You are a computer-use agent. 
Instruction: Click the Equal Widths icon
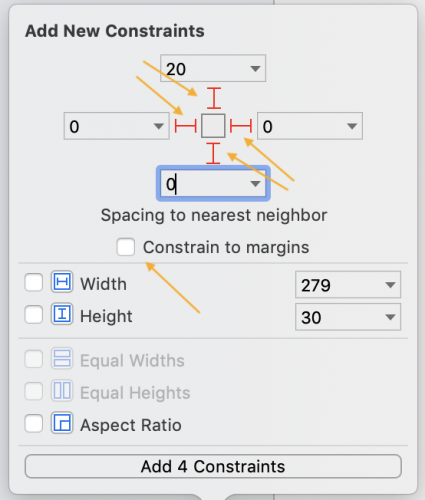62,358
